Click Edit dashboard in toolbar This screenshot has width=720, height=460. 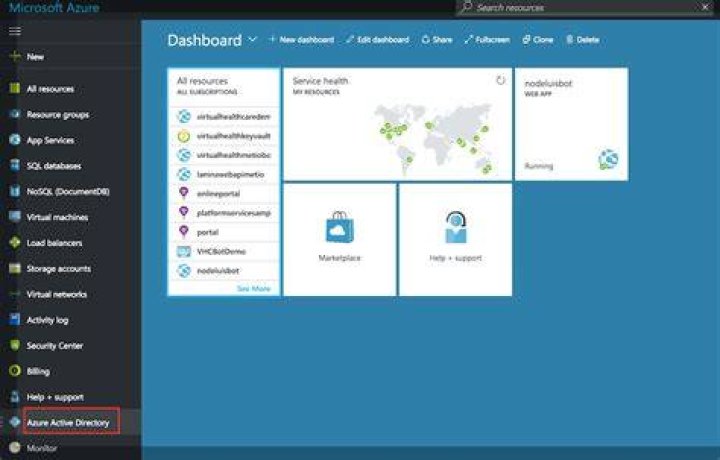click(x=377, y=40)
